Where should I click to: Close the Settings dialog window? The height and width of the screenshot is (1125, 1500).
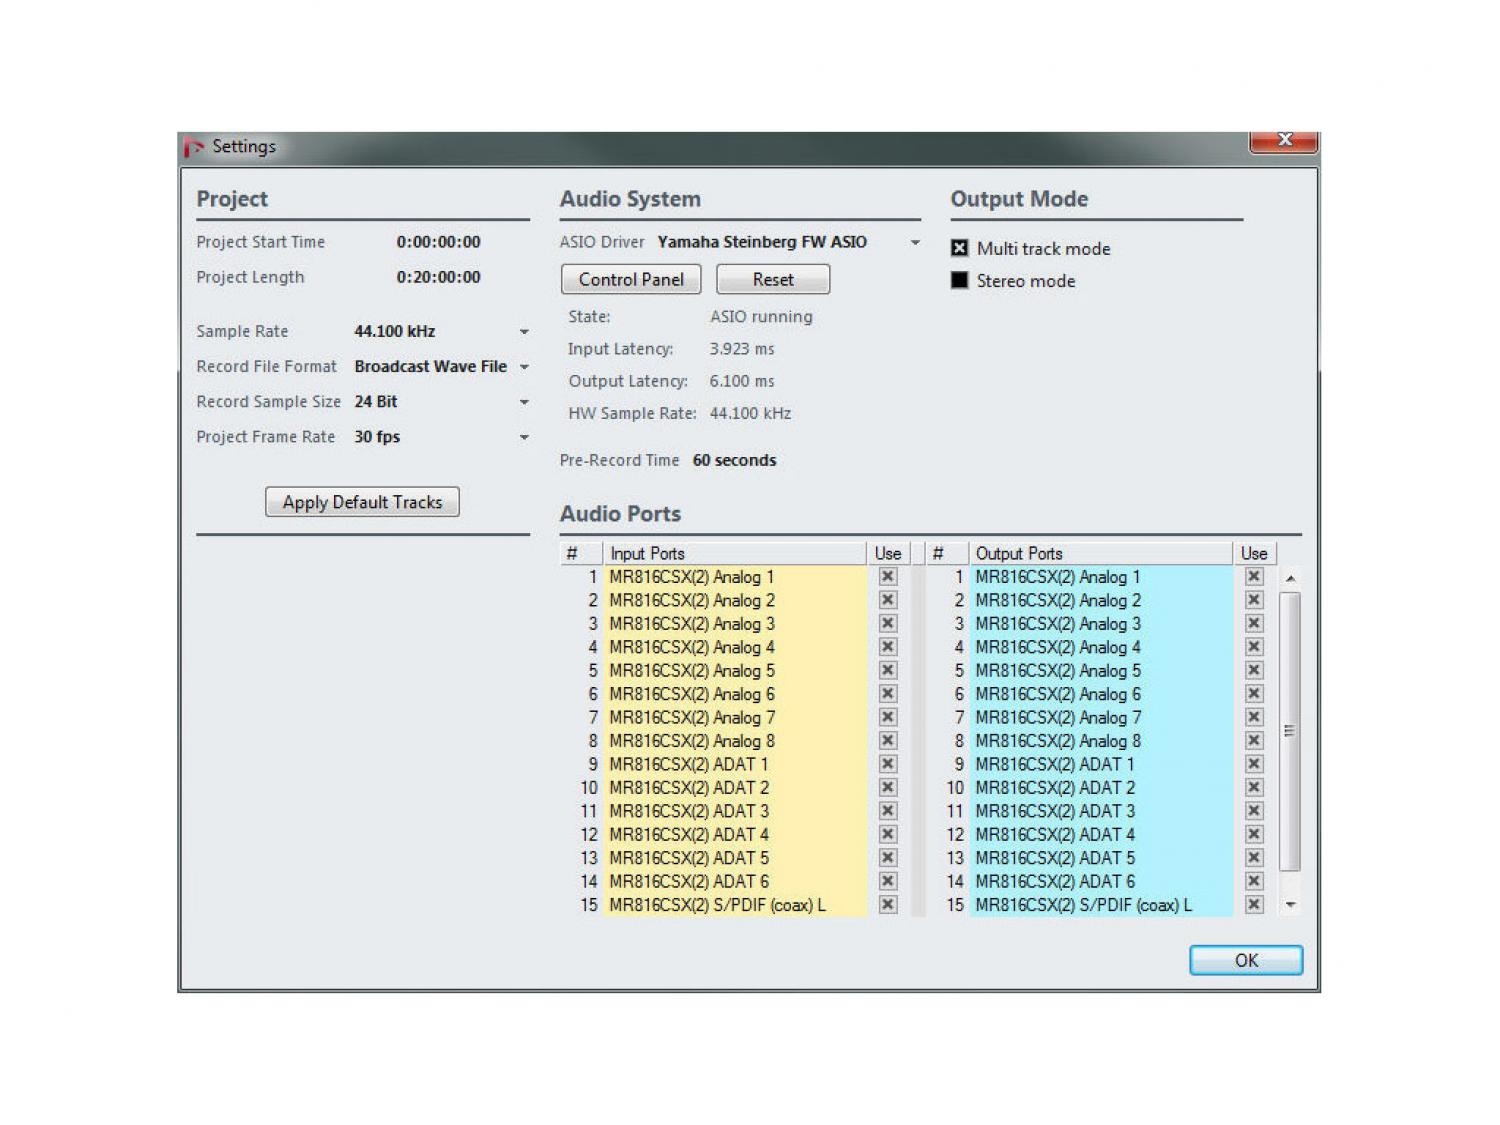click(x=1284, y=140)
